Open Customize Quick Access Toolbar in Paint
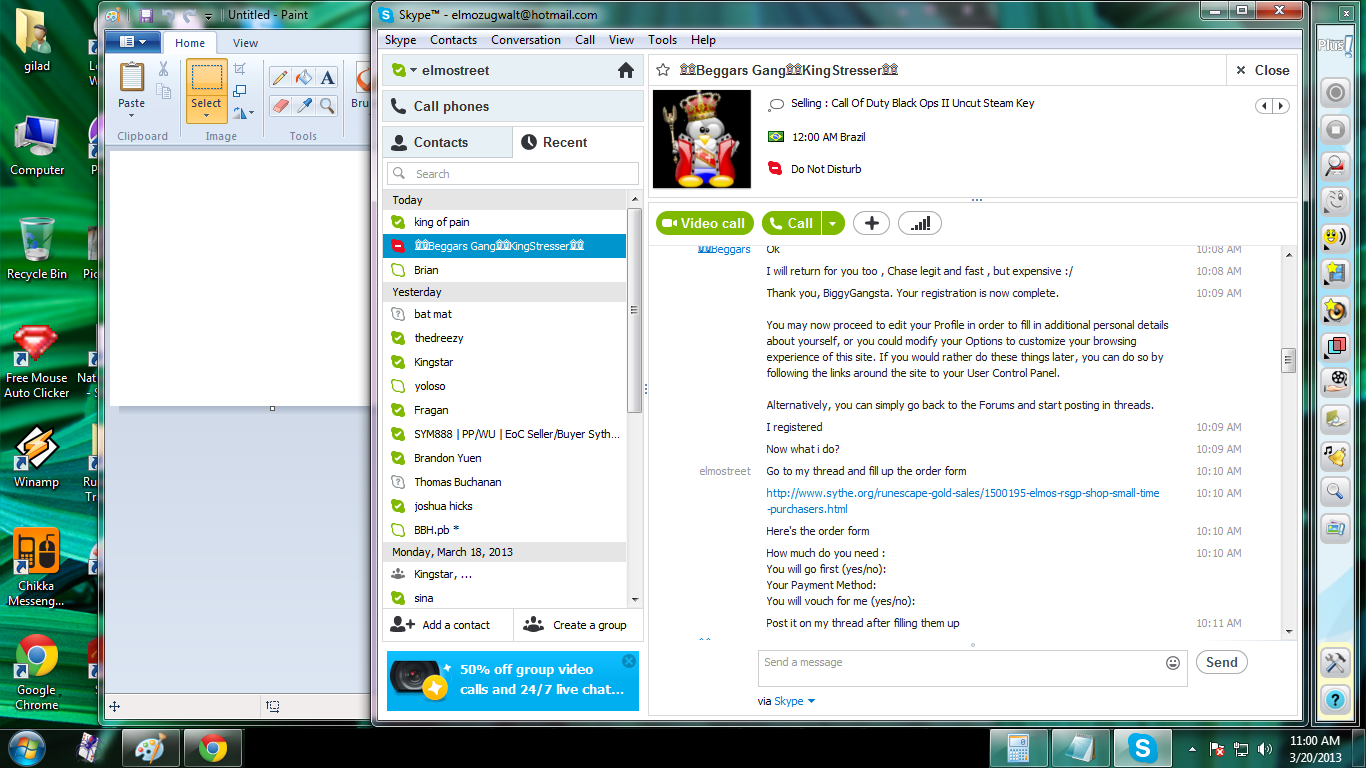1366x768 pixels. click(x=208, y=16)
